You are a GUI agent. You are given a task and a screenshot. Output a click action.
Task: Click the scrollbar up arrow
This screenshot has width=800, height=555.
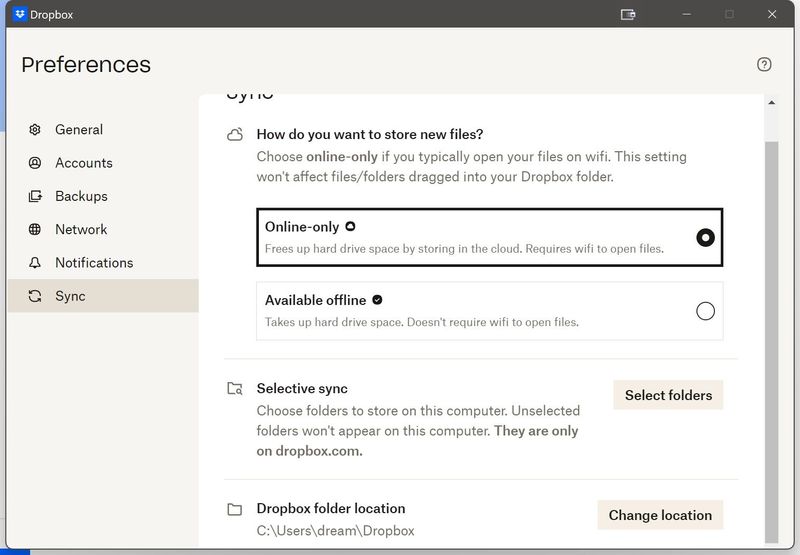click(x=770, y=102)
